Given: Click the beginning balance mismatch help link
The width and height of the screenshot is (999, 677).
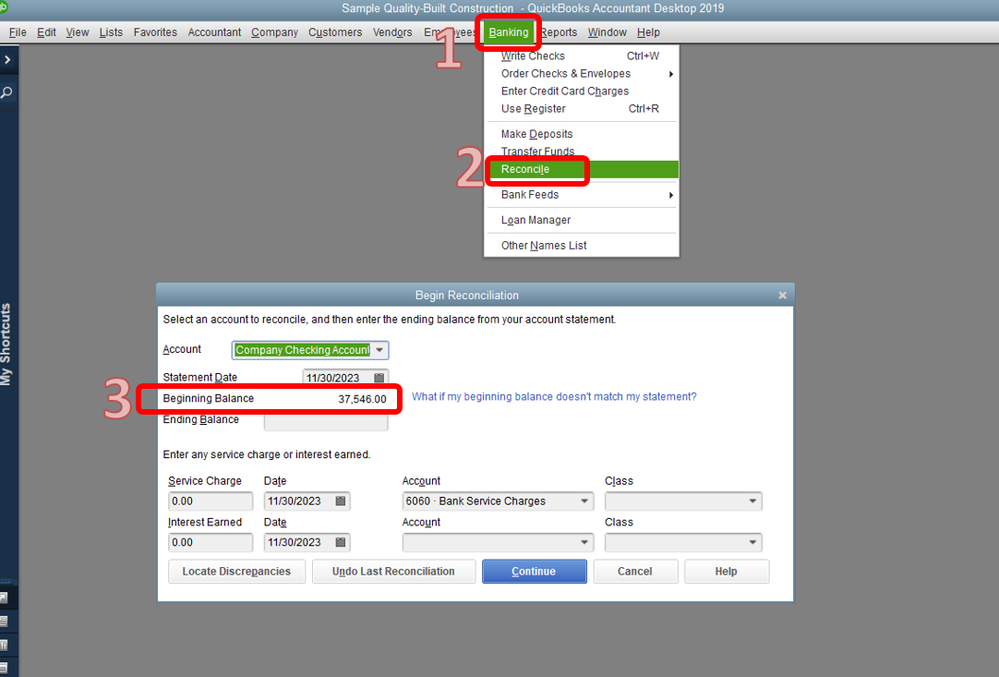Looking at the screenshot, I should [554, 397].
